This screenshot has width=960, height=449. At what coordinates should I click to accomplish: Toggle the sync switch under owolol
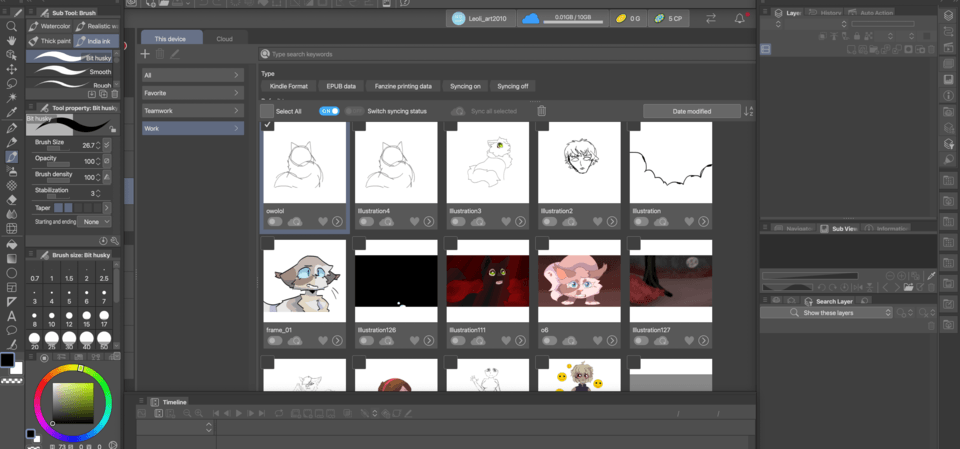[275, 222]
